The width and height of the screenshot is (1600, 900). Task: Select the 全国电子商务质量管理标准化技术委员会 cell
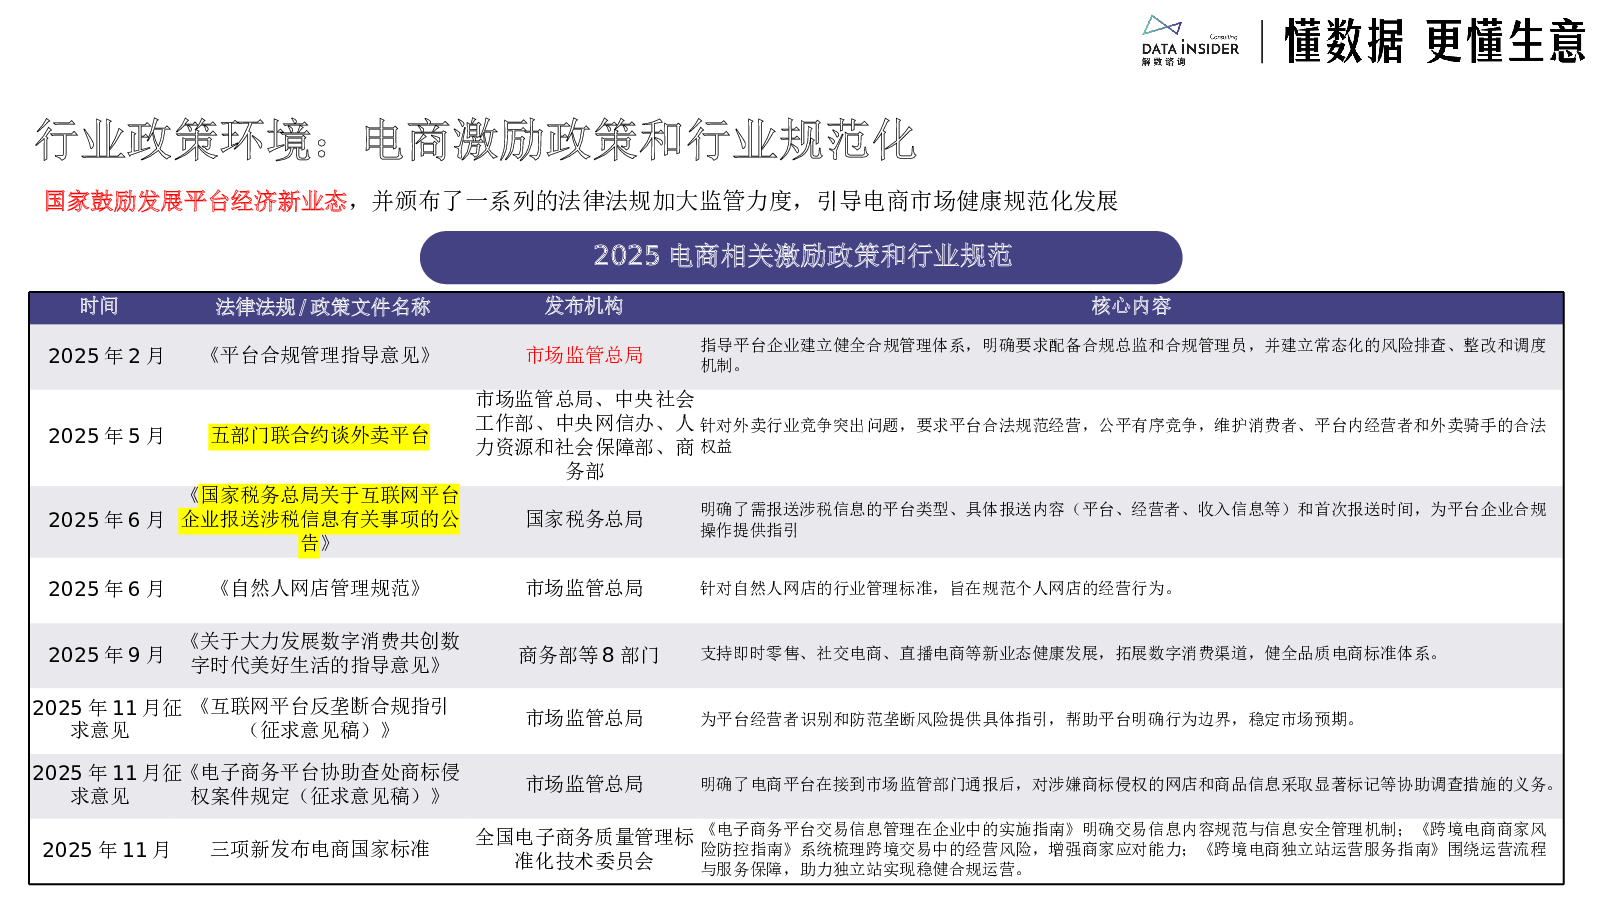pyautogui.click(x=584, y=849)
